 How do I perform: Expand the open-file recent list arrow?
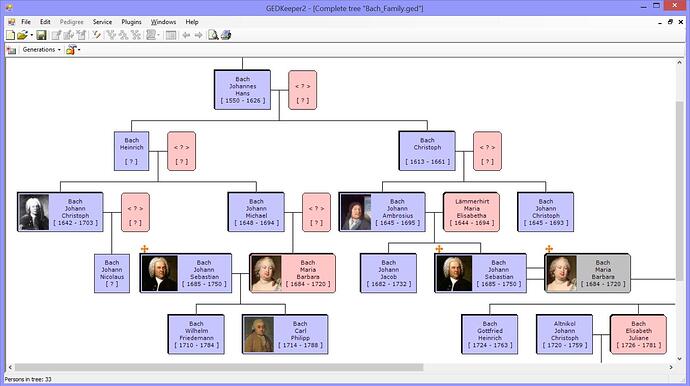pos(31,35)
